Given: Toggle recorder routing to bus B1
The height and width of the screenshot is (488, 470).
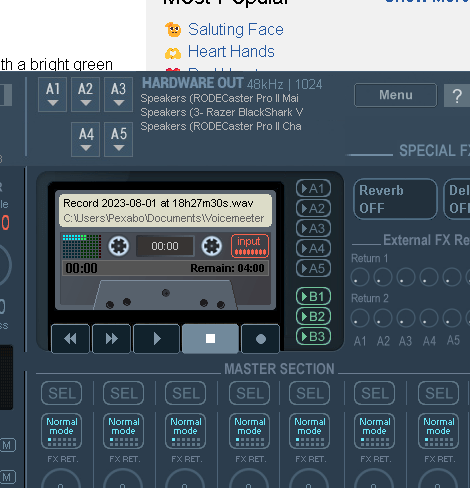Looking at the screenshot, I should point(313,296).
